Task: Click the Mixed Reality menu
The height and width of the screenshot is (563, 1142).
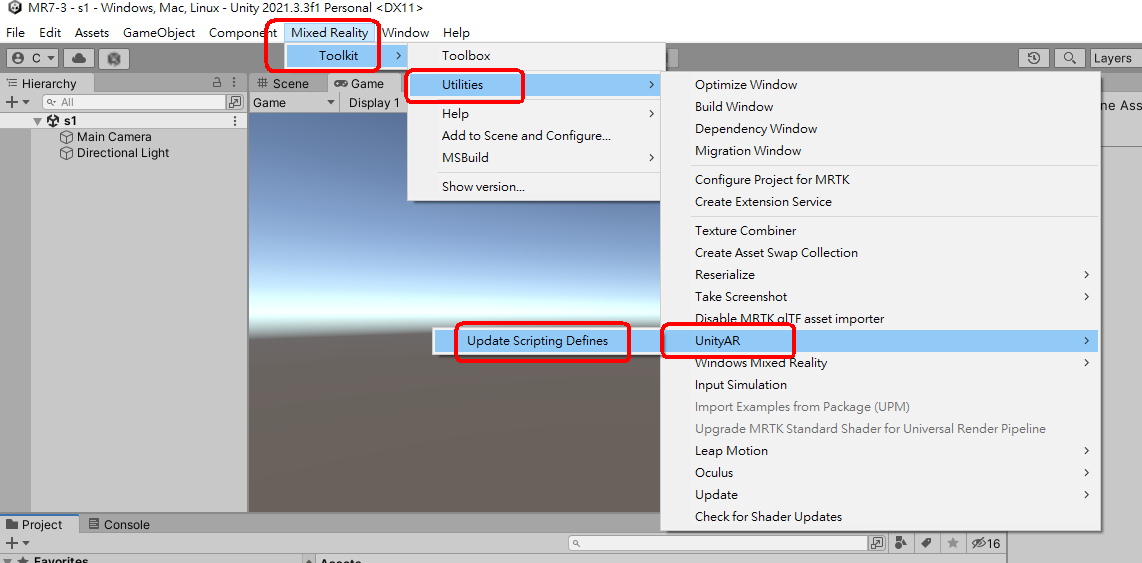Action: pyautogui.click(x=329, y=33)
